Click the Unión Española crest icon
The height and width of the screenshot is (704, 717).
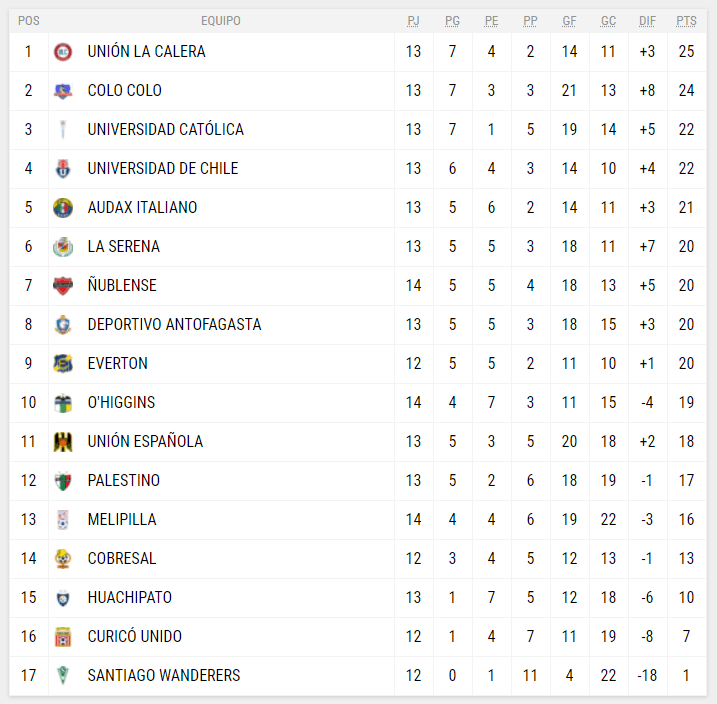(63, 441)
